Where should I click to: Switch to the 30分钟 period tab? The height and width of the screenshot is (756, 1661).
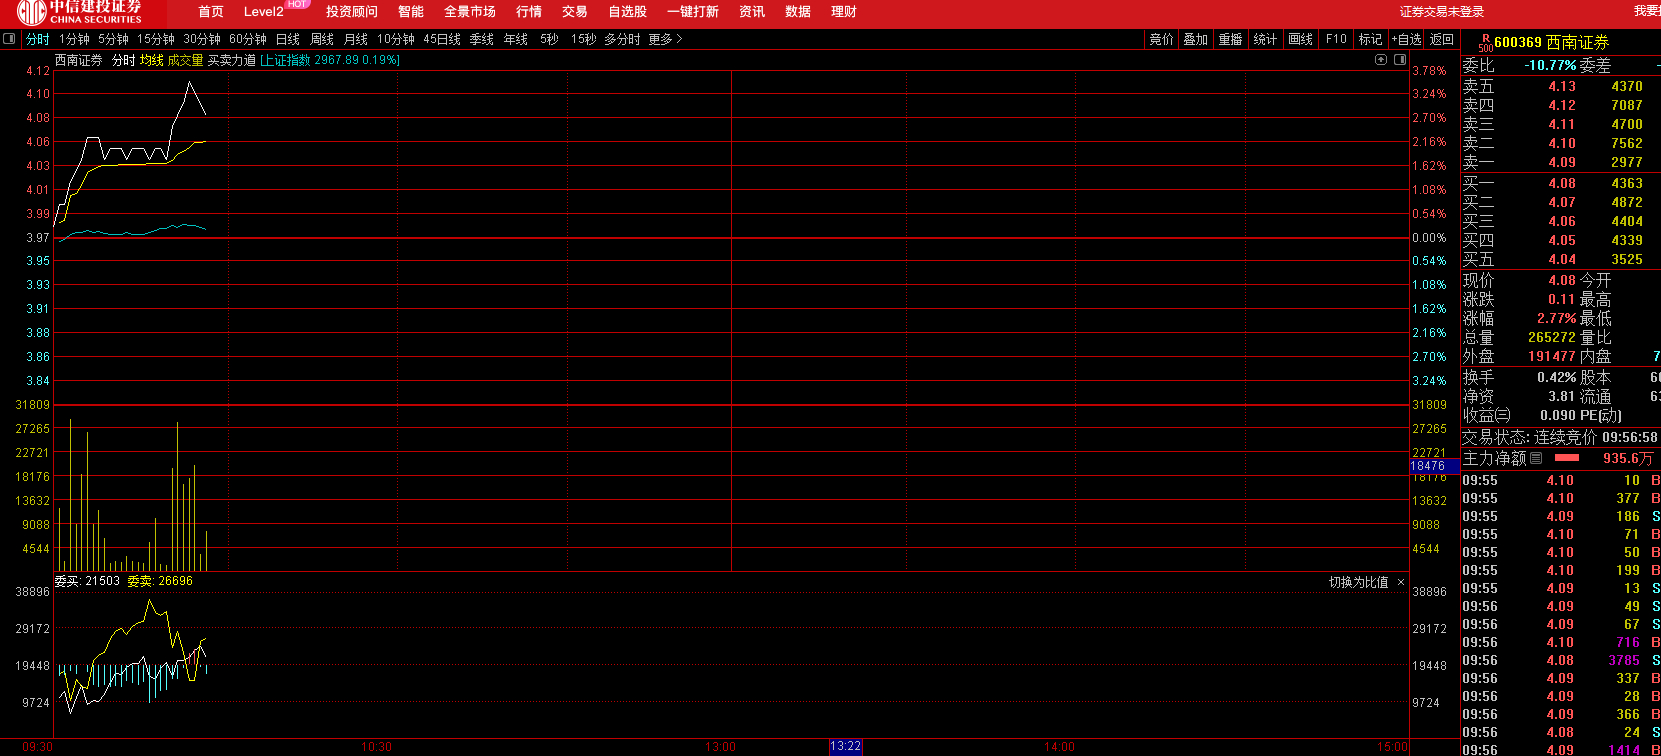tap(202, 39)
